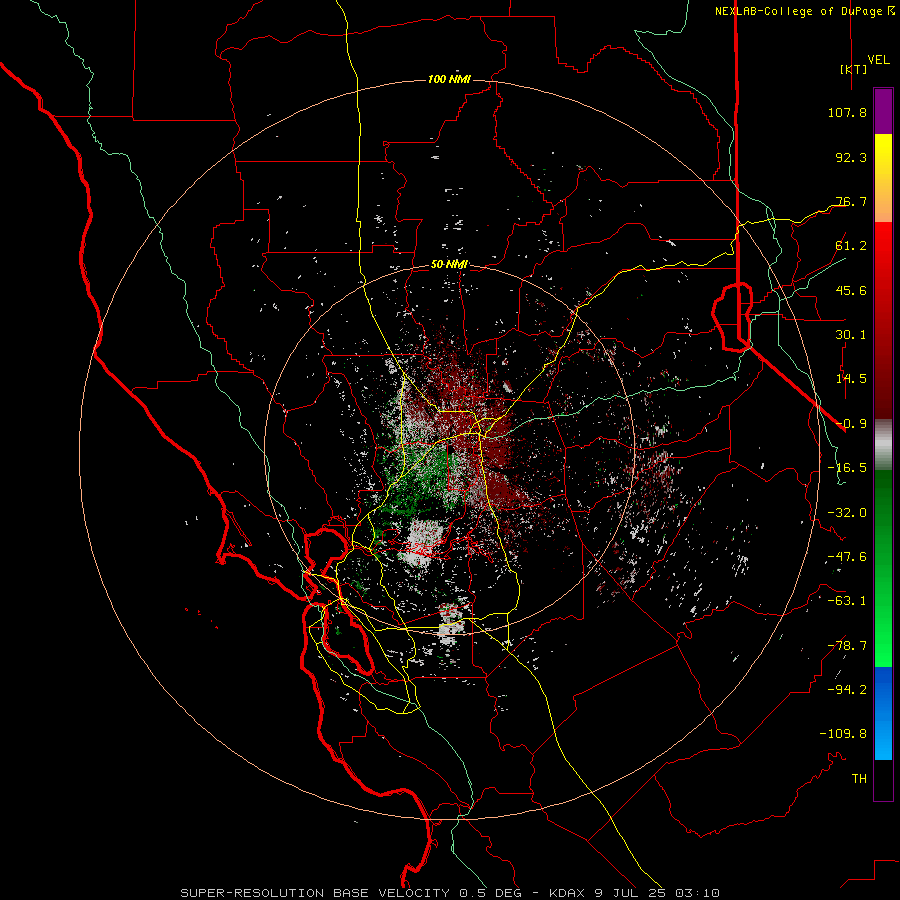Click the 61.2 velocity scale value
The width and height of the screenshot is (900, 900).
tap(851, 246)
